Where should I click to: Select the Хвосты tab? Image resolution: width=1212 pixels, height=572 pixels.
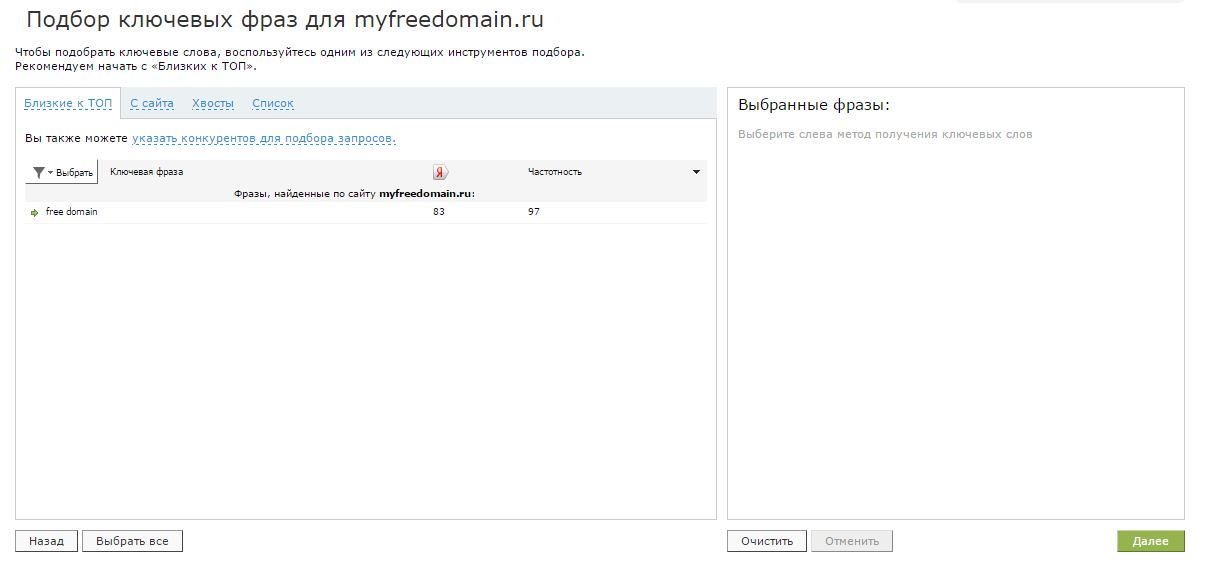[x=213, y=103]
